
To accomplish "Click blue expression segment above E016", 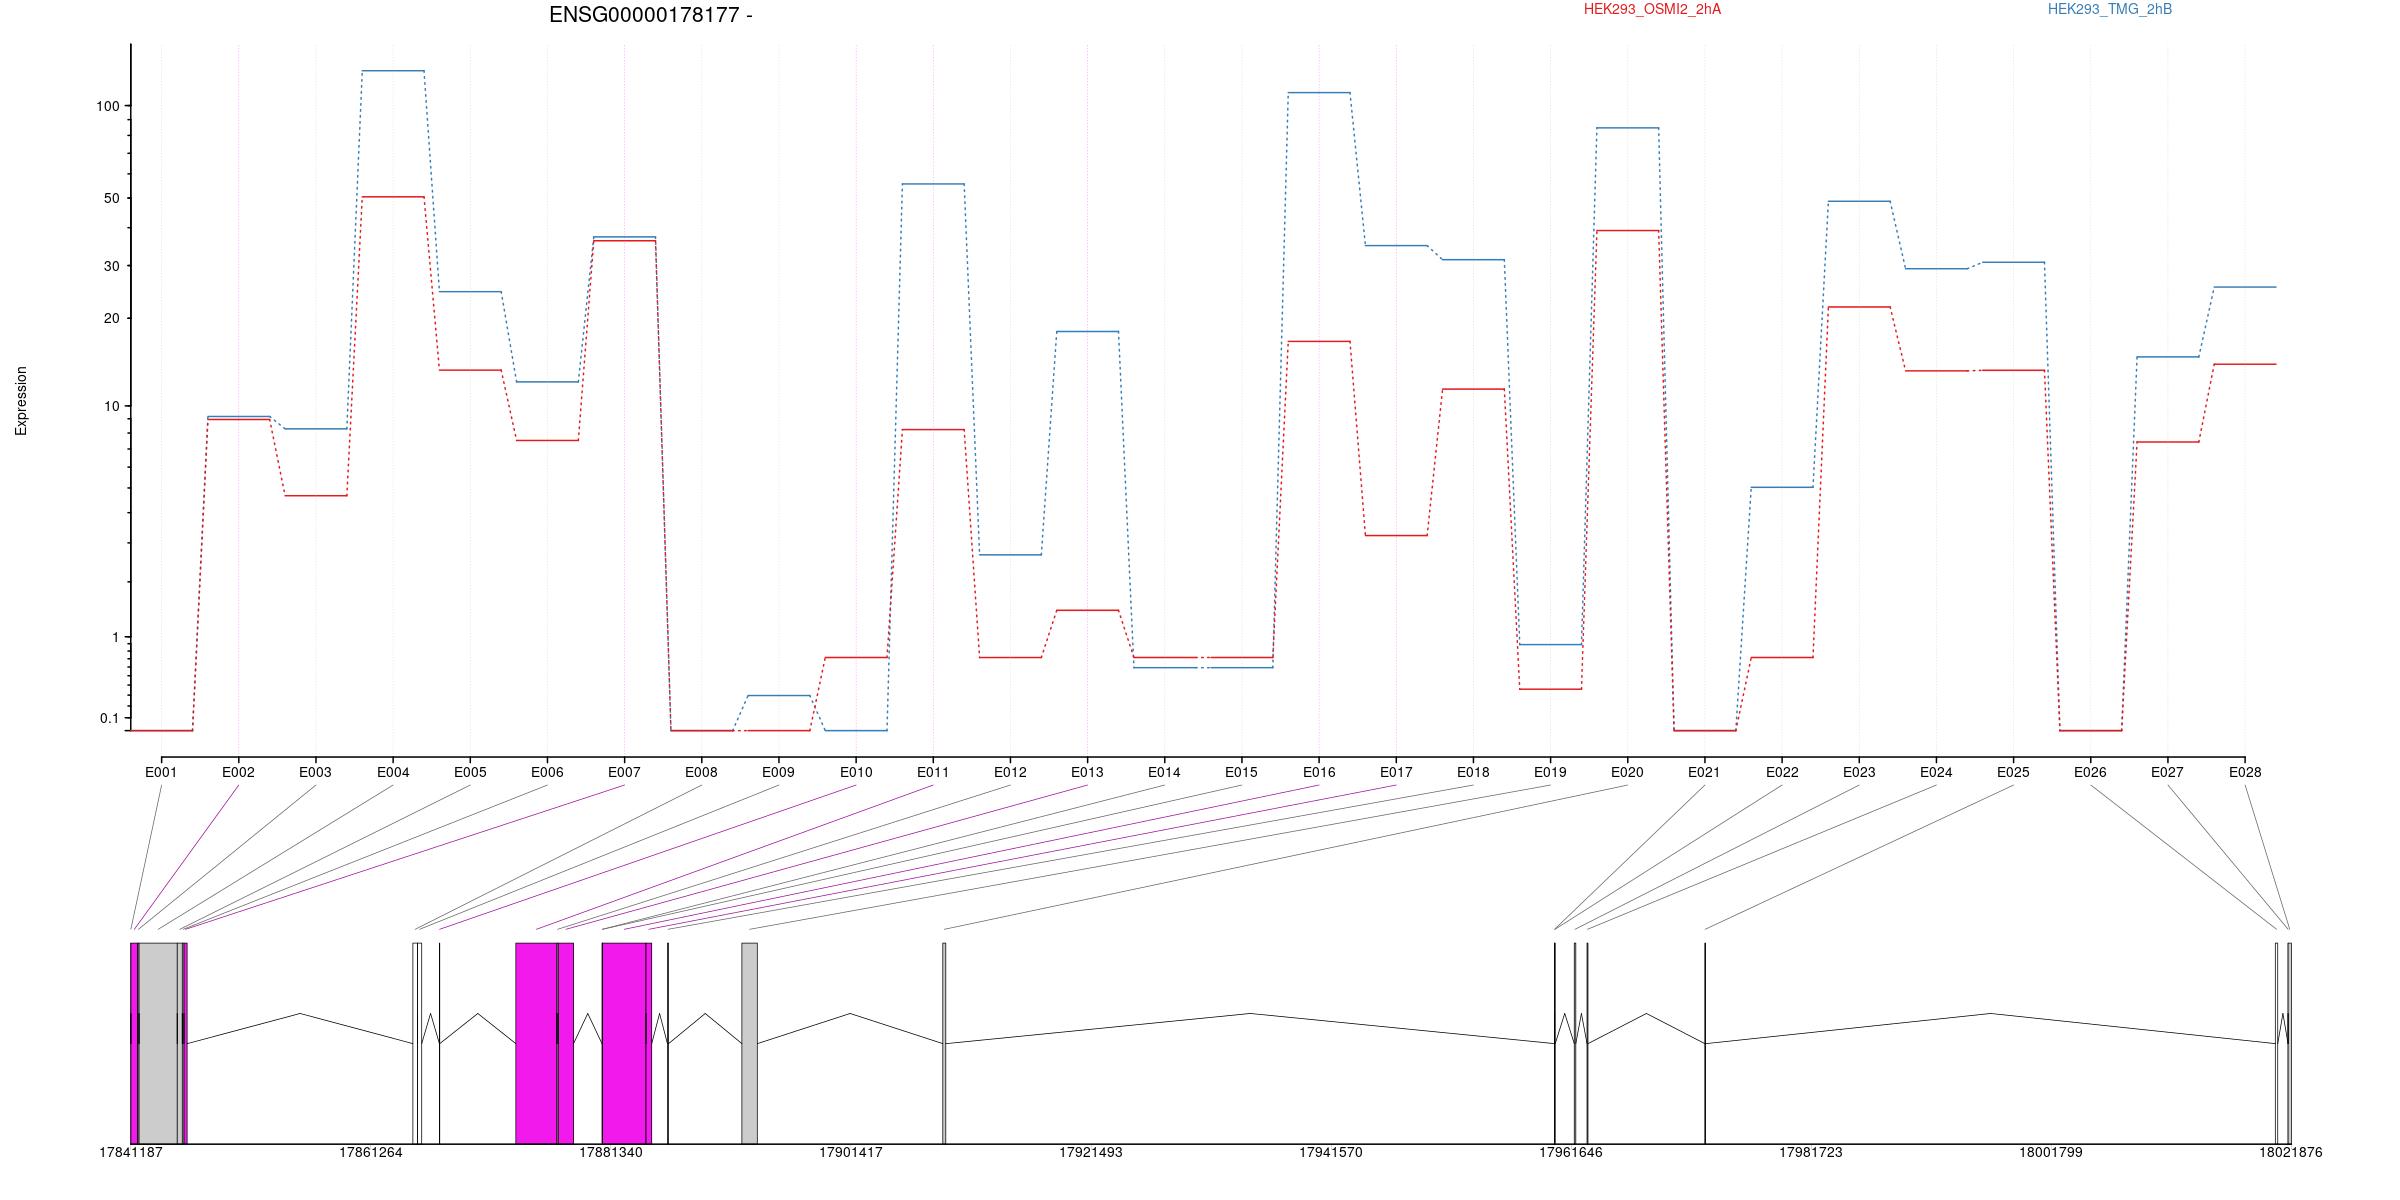I will tap(1319, 93).
